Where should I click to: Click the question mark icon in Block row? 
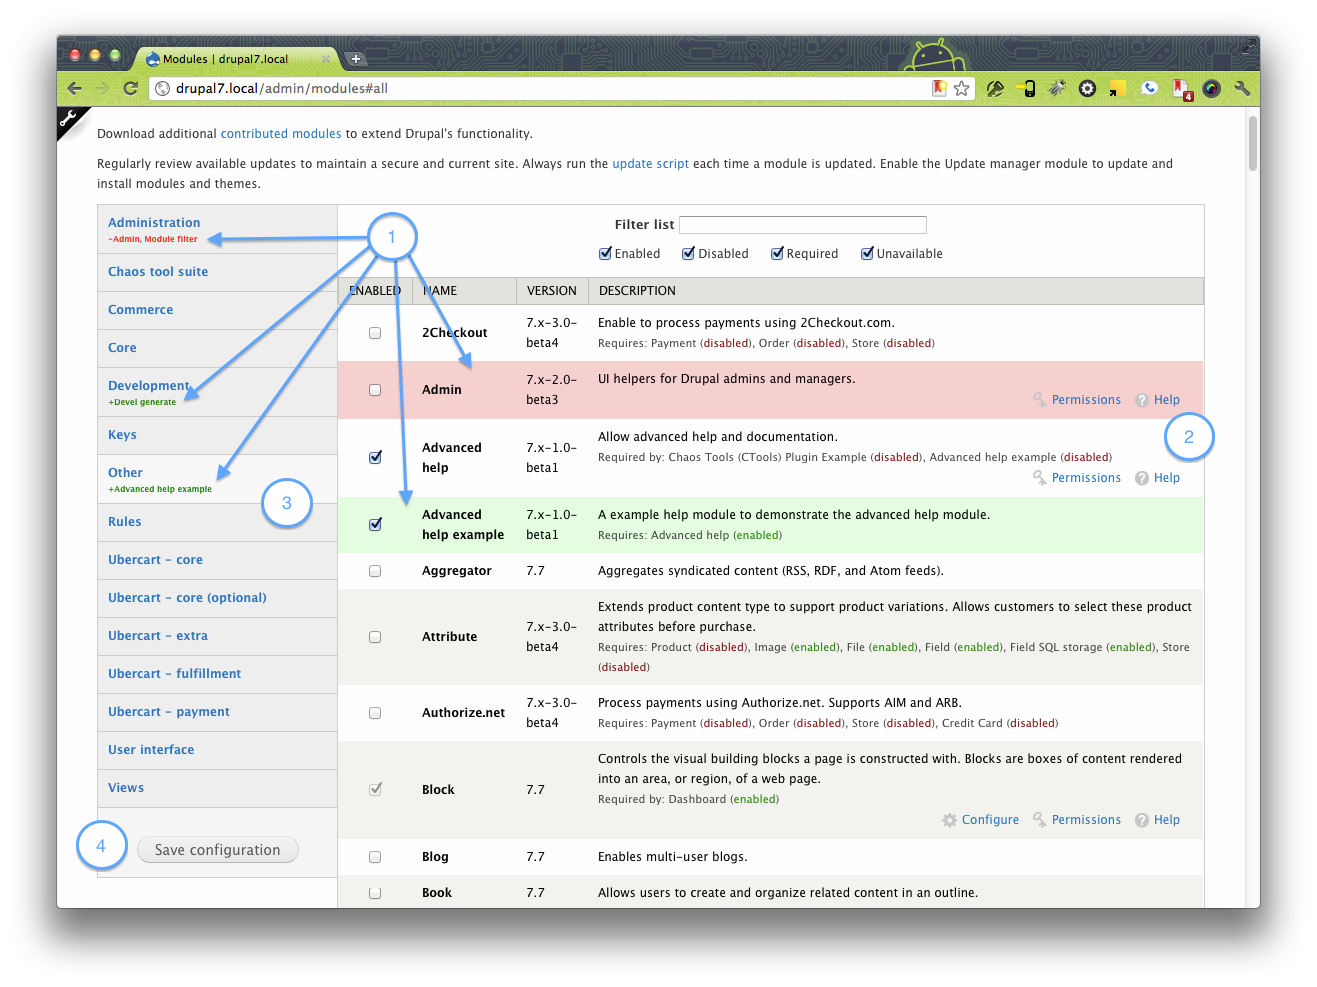(x=1142, y=820)
